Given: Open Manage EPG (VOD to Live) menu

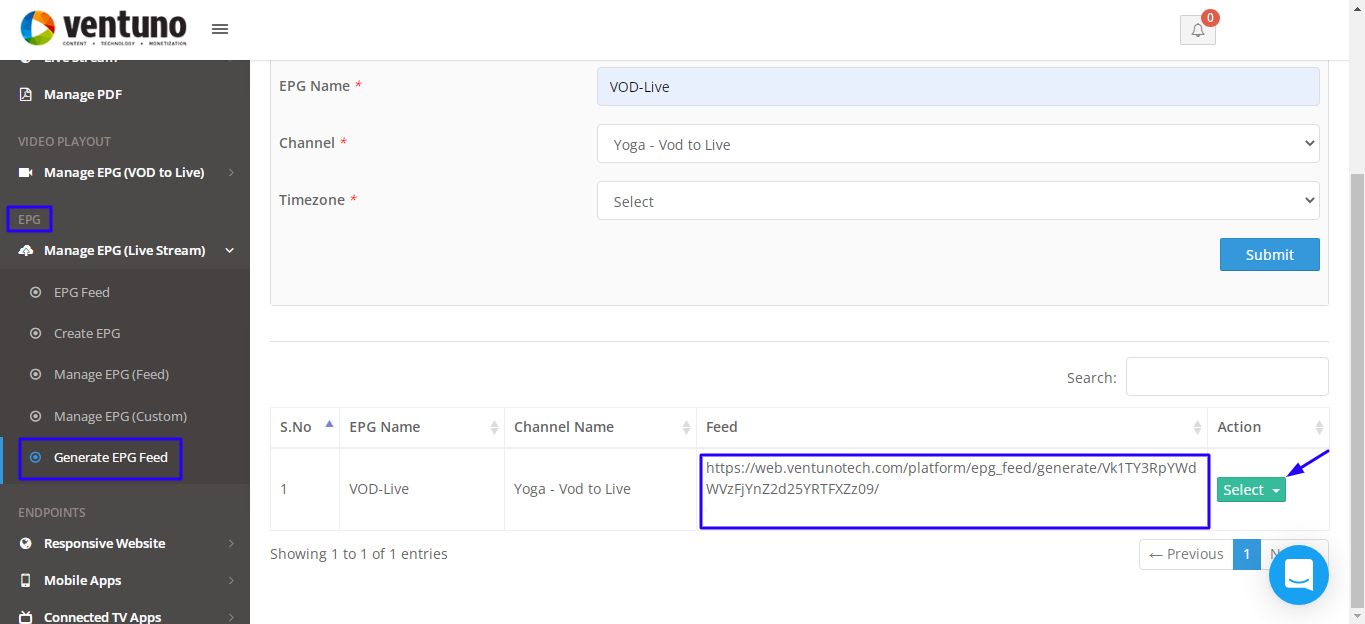Looking at the screenshot, I should pos(125,173).
